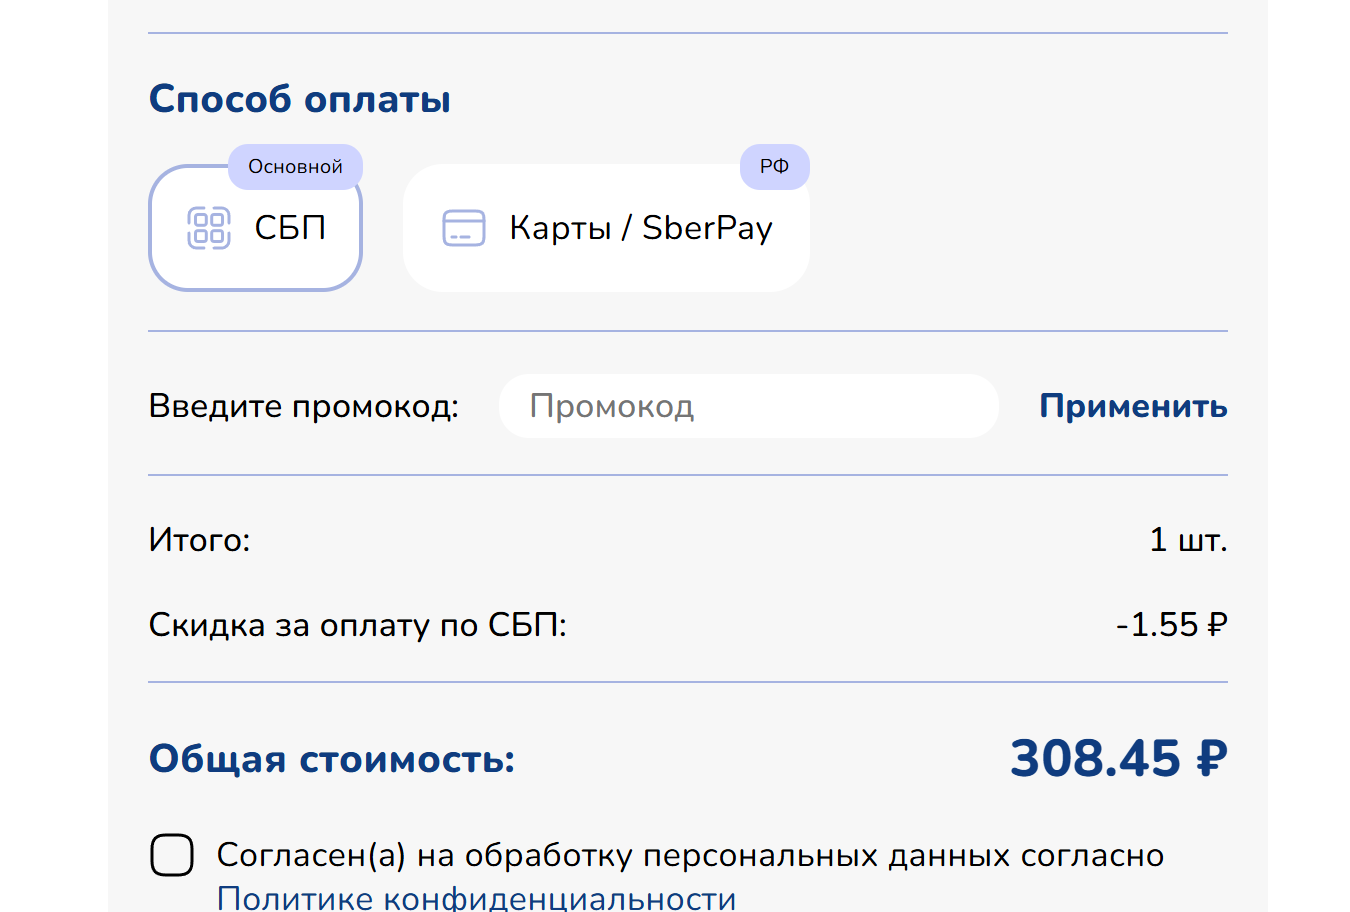
Task: Click the SberPay text in cards option
Action: 707,228
